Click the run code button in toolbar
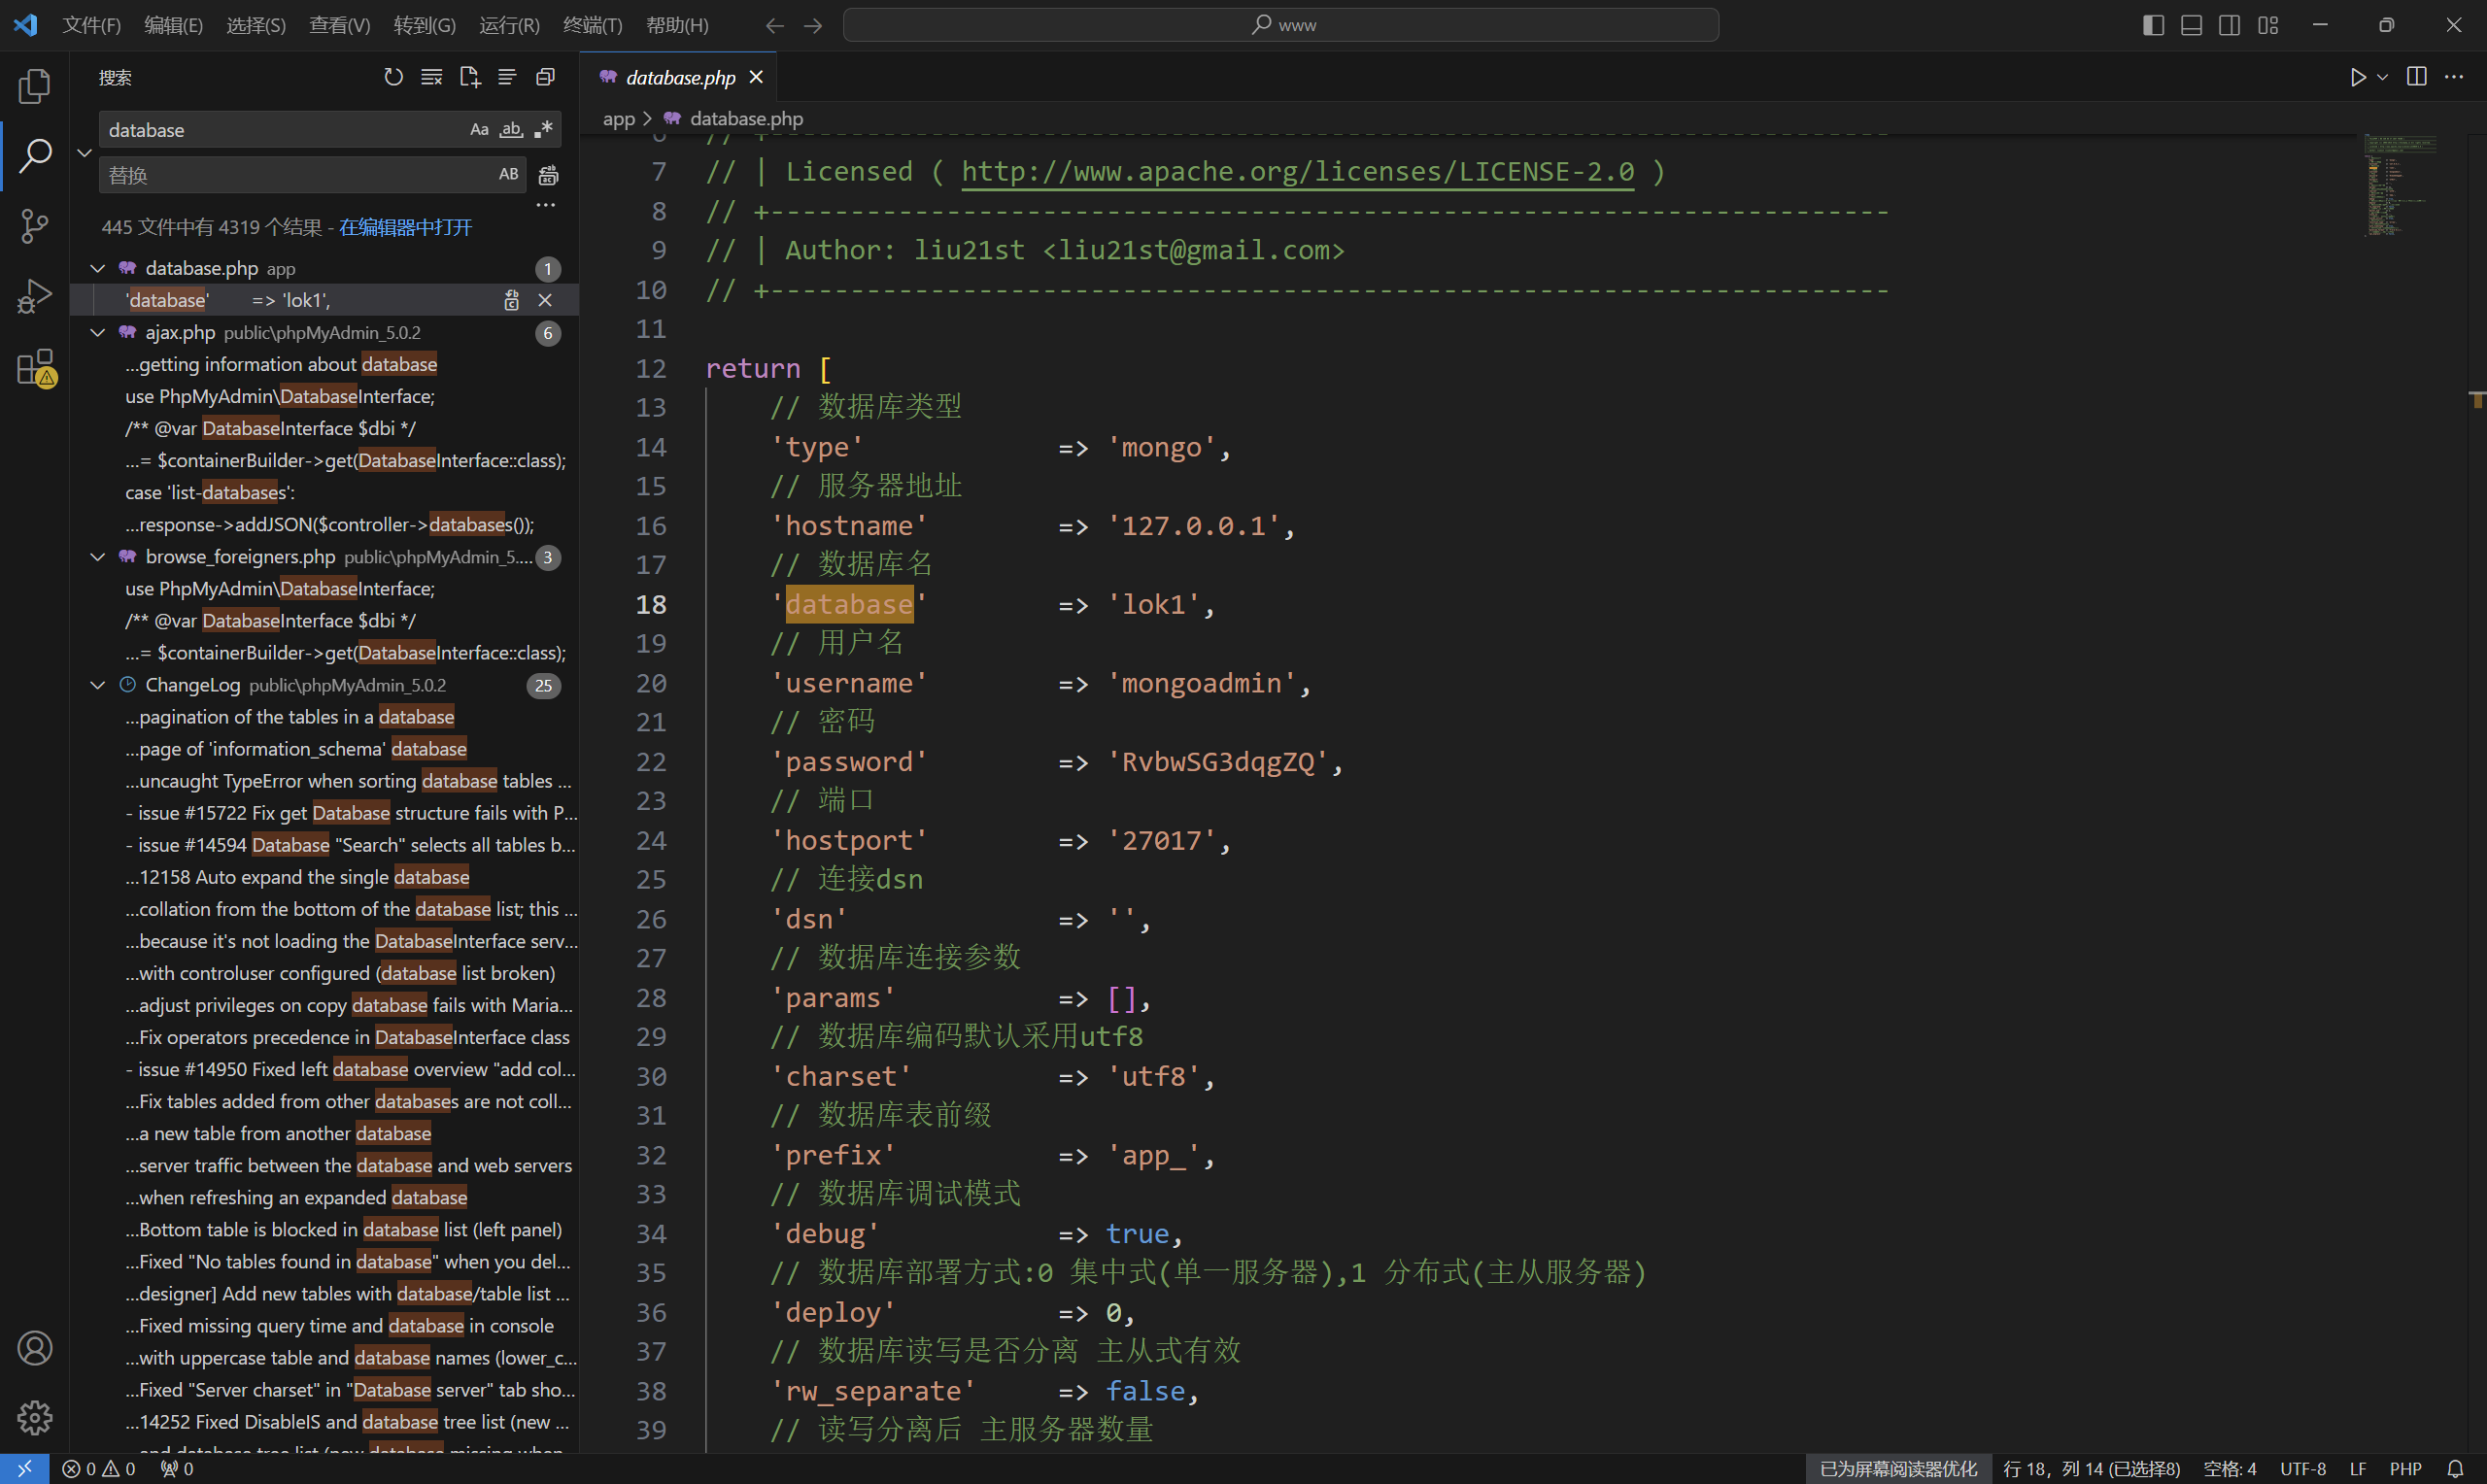 coord(2358,76)
